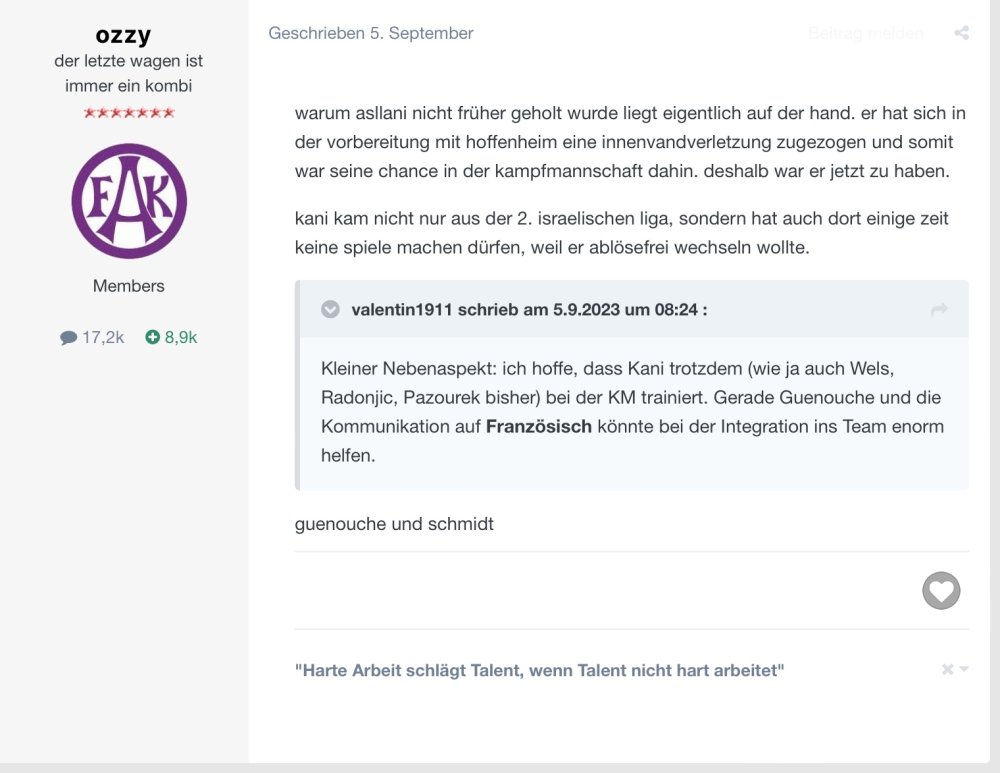
Task: Collapse the valentin1911 quote block
Action: tap(330, 310)
